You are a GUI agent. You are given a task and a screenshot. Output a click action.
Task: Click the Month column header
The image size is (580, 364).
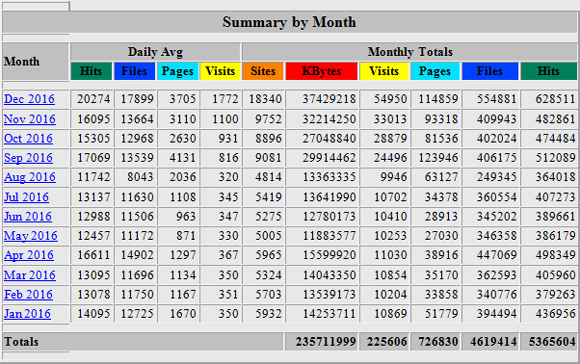click(x=22, y=61)
